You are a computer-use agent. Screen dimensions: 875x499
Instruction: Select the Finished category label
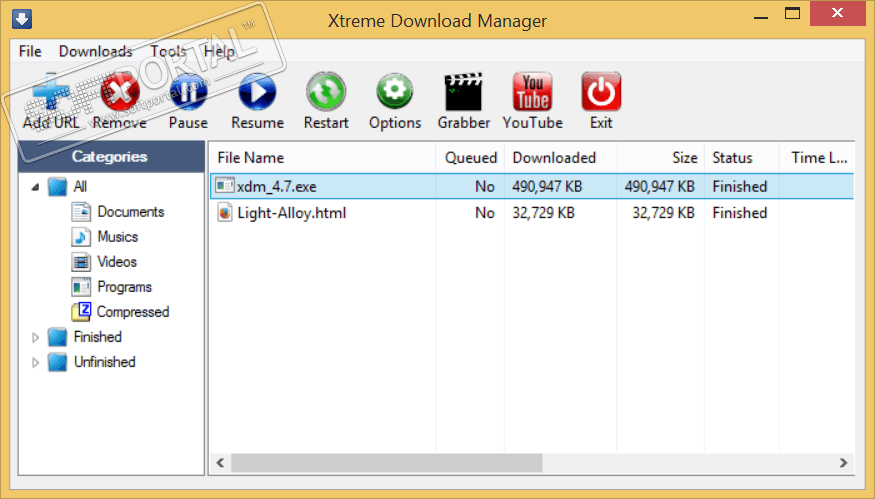(98, 337)
